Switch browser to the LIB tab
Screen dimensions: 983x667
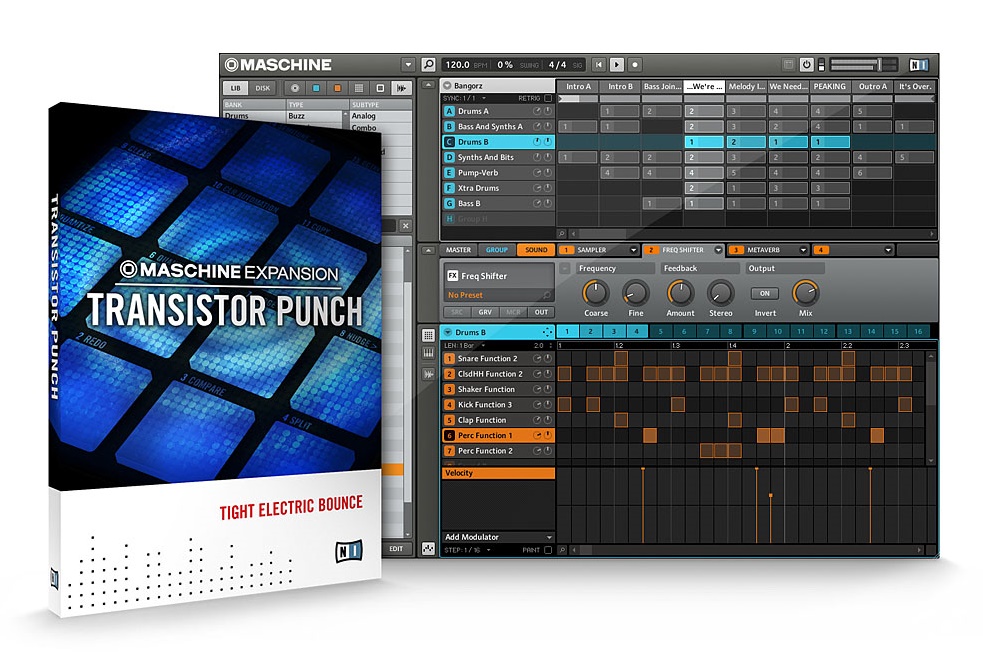point(235,88)
